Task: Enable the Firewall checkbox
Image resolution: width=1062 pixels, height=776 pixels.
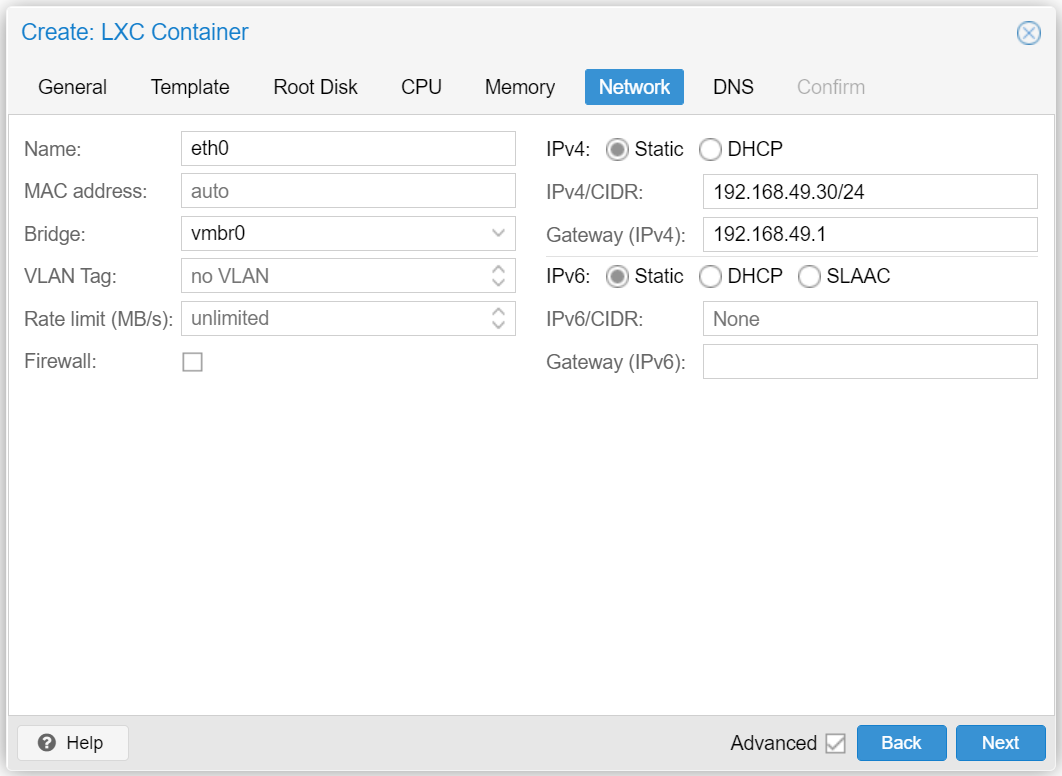Action: 192,362
